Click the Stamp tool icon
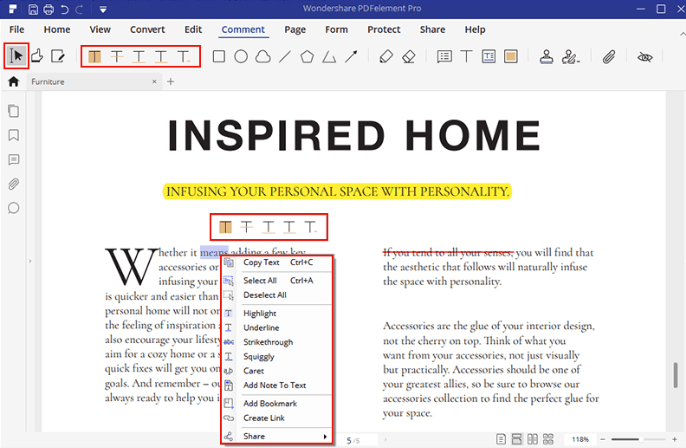Image resolution: width=686 pixels, height=448 pixels. pos(547,57)
